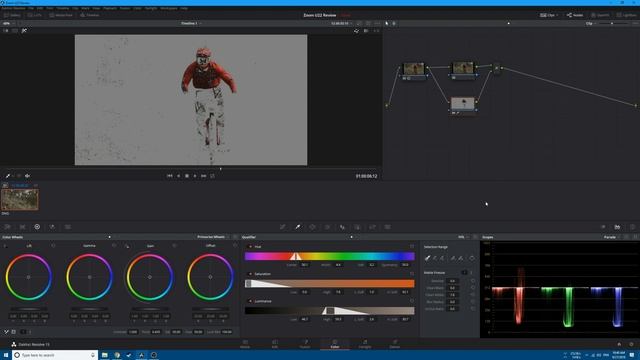
Task: Reset the Lift color wheel
Action: (x=53, y=246)
